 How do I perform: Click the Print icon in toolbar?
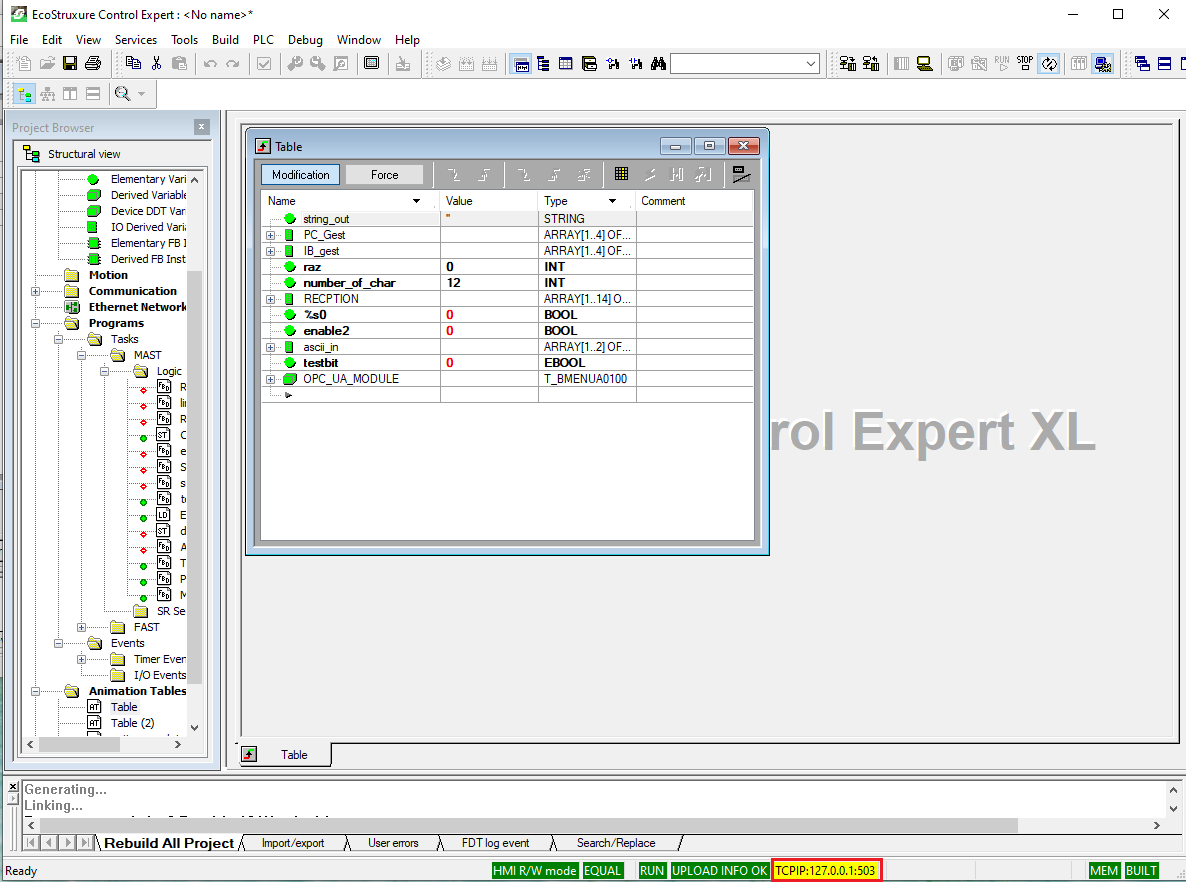coord(93,64)
